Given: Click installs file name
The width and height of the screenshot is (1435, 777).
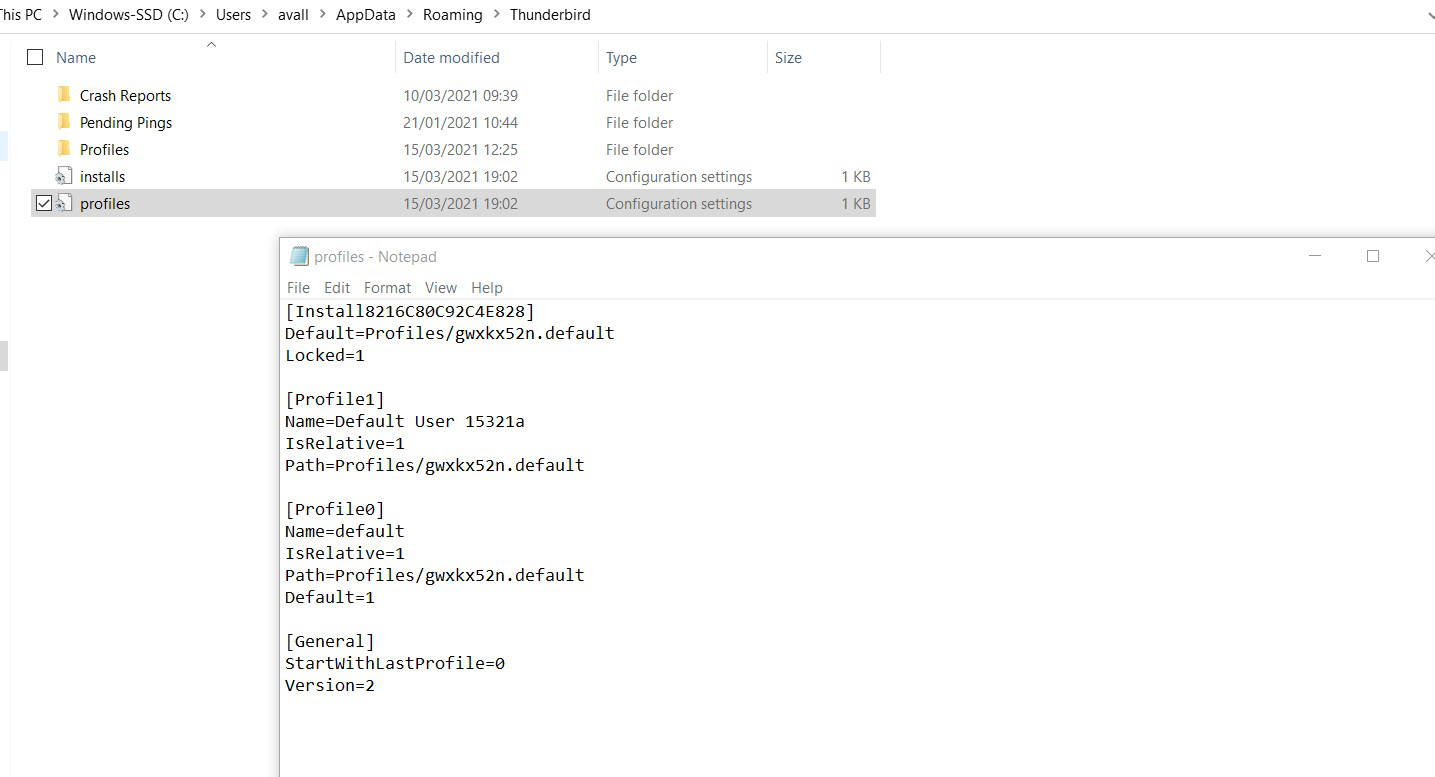Looking at the screenshot, I should click(102, 176).
